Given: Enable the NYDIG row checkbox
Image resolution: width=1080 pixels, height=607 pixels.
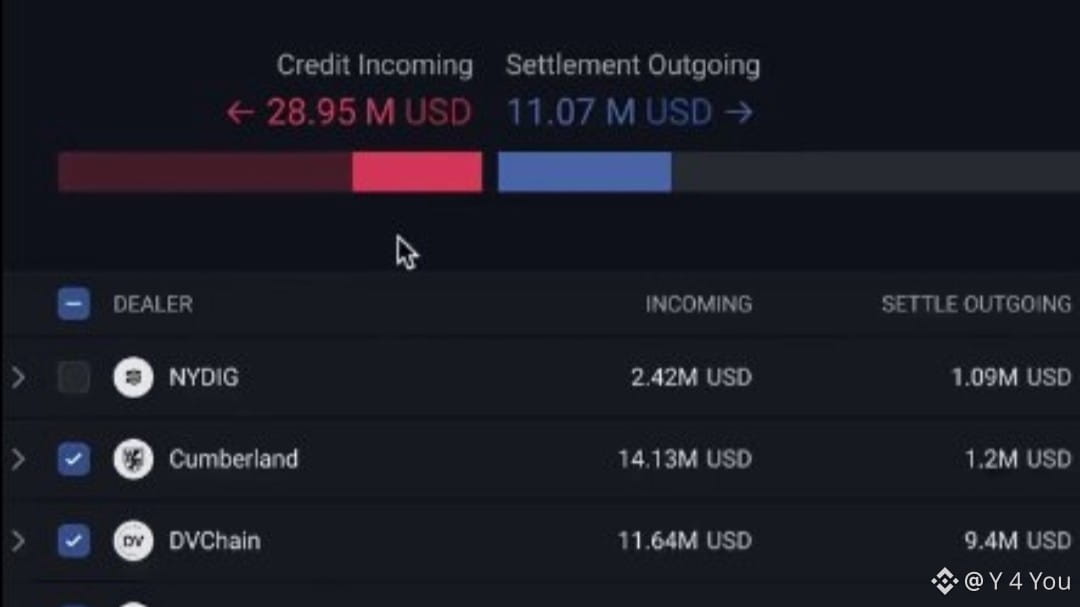Looking at the screenshot, I should click(74, 378).
